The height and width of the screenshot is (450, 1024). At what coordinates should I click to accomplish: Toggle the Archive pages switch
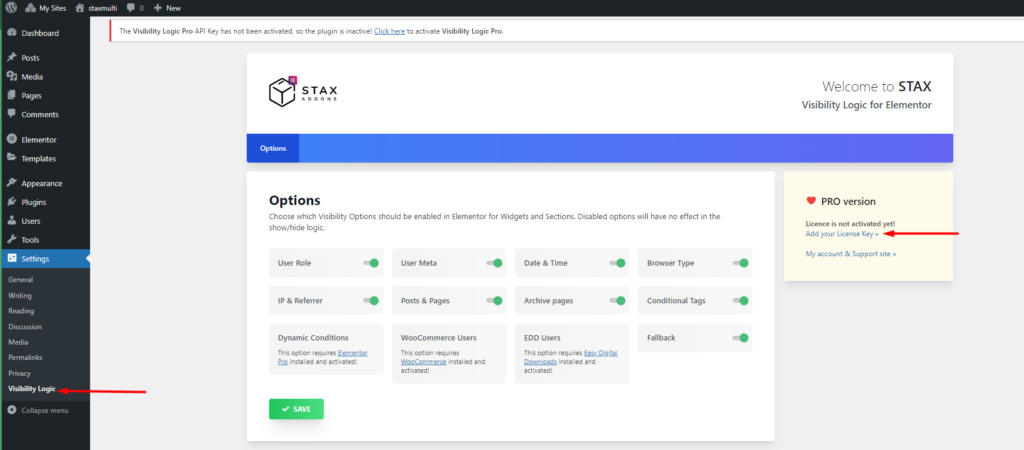pyautogui.click(x=617, y=301)
